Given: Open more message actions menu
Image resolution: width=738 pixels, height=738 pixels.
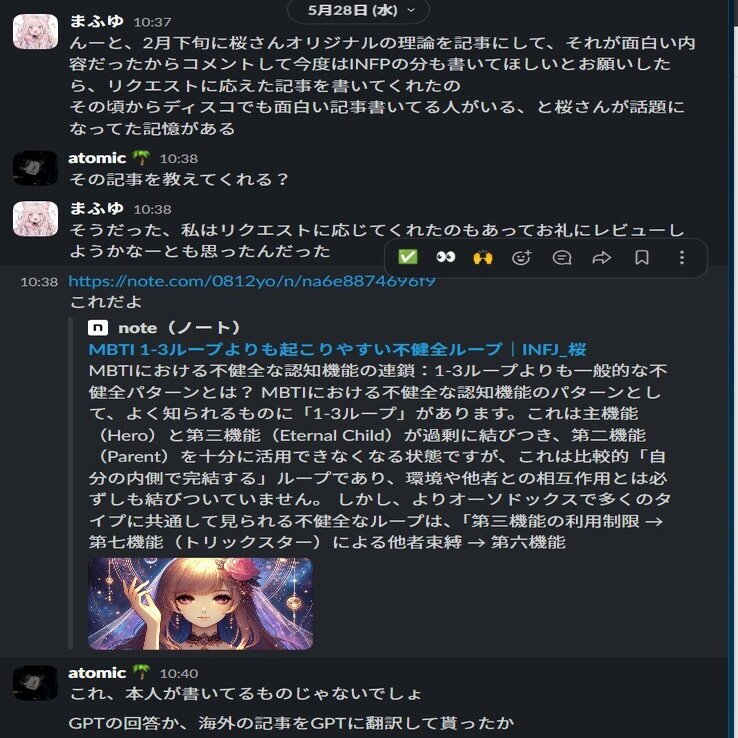Looking at the screenshot, I should click(682, 257).
